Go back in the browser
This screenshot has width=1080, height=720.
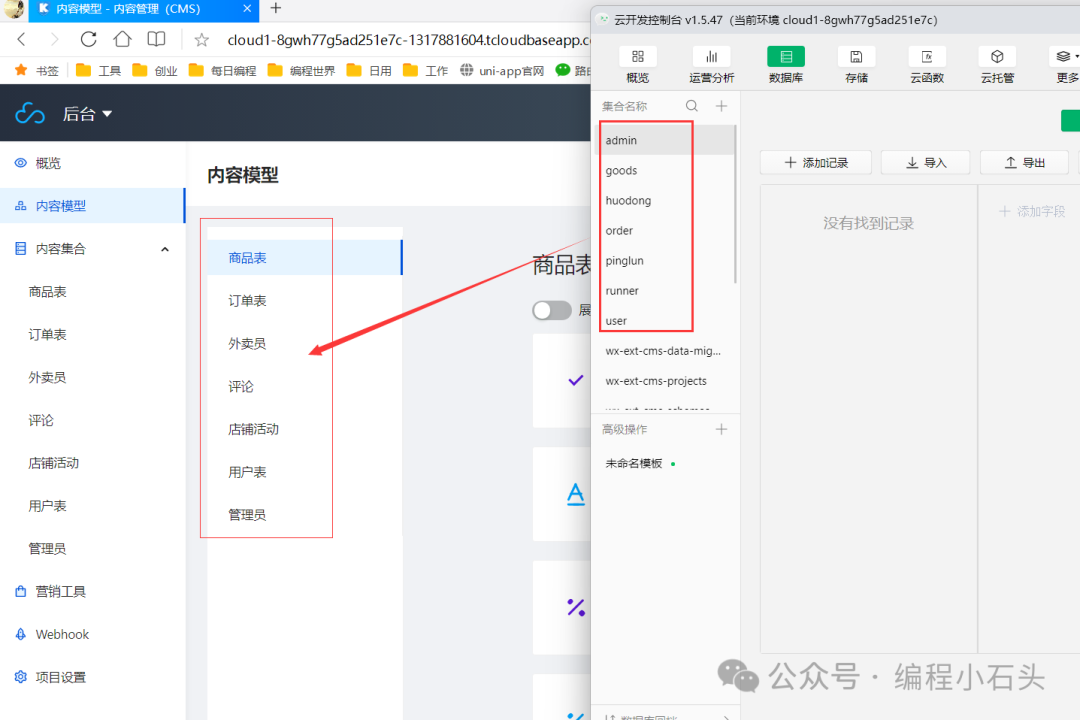point(21,39)
